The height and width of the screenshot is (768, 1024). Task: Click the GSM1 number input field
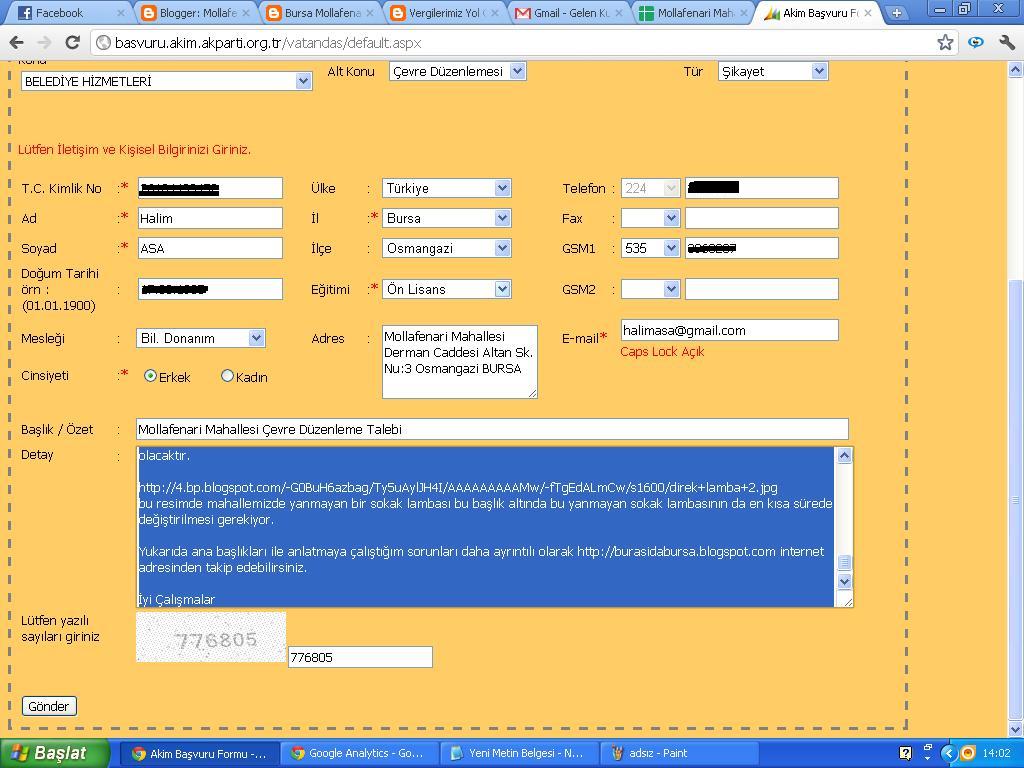(761, 248)
